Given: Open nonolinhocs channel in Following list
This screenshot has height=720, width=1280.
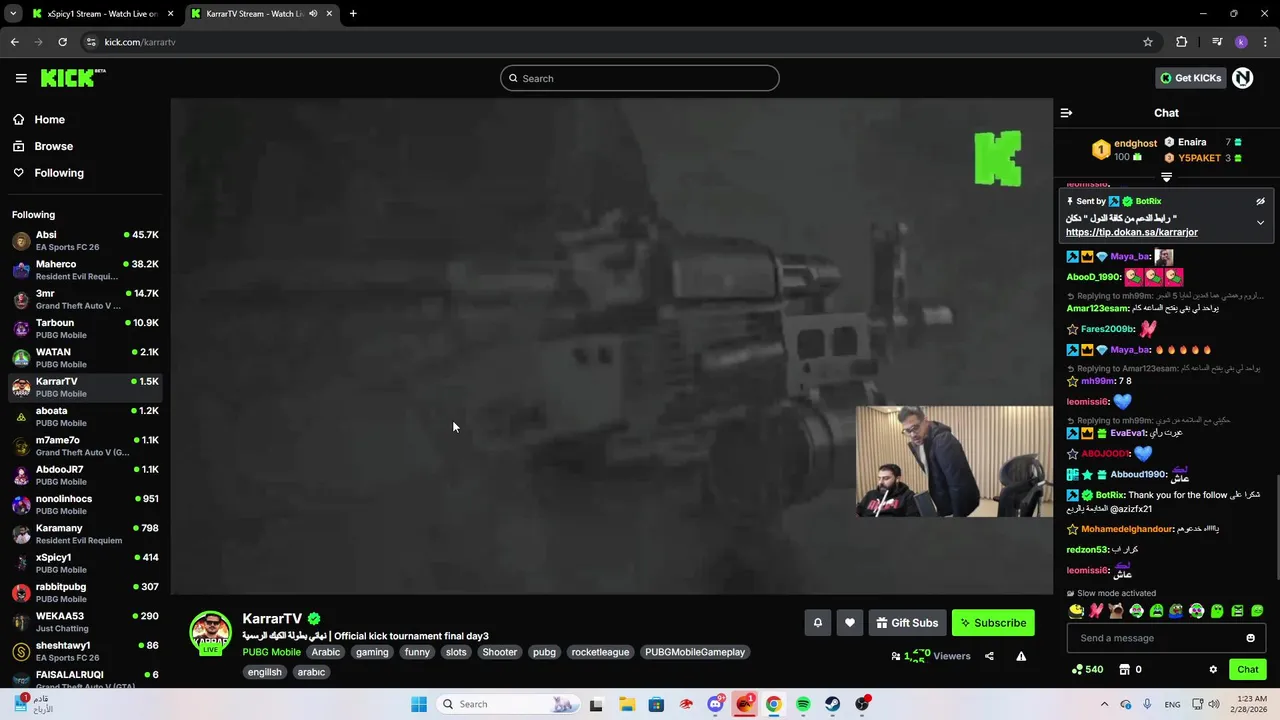Looking at the screenshot, I should click(x=85, y=504).
